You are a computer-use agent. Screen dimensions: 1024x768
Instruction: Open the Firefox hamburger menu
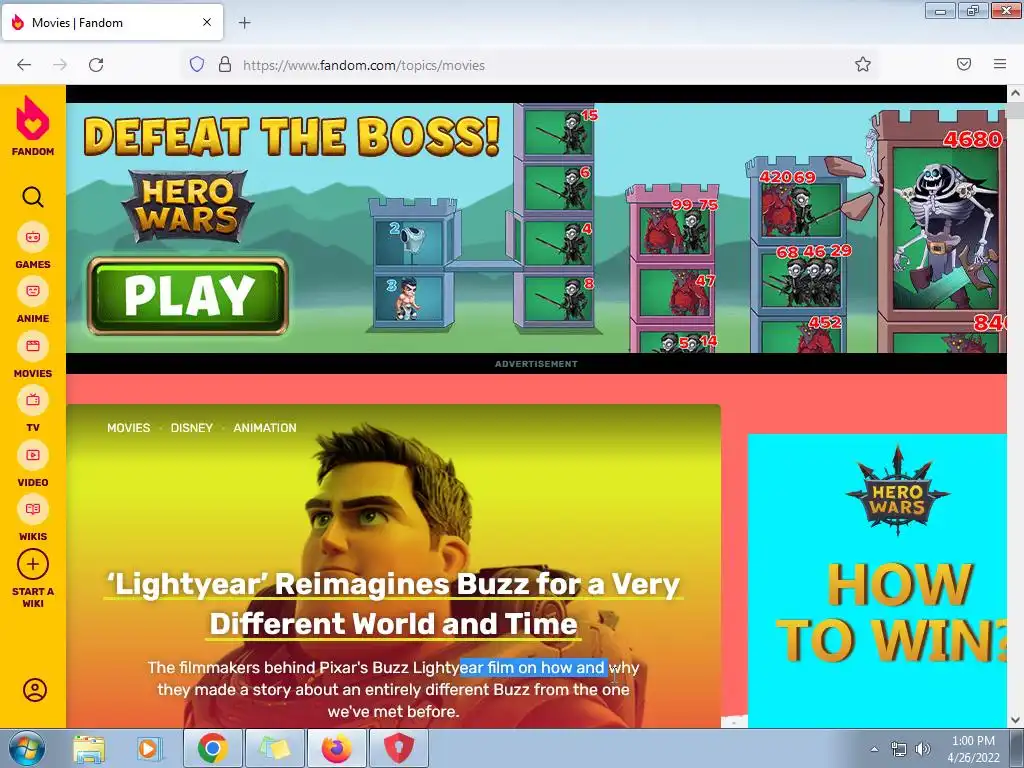[1000, 64]
